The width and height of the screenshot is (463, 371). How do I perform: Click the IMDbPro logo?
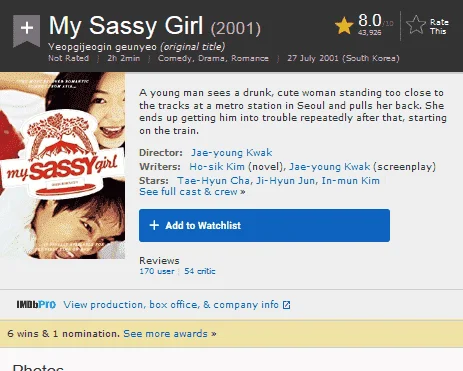(36, 305)
